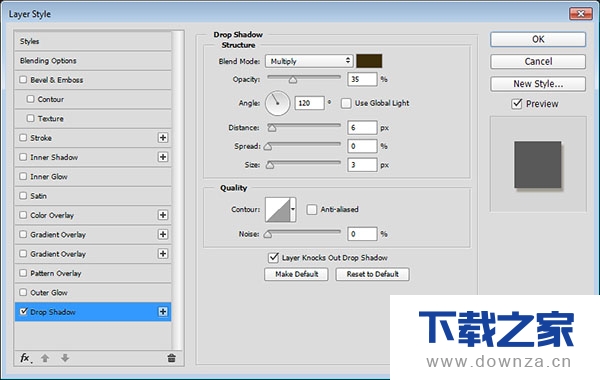Click the New Style... button

[x=538, y=84]
